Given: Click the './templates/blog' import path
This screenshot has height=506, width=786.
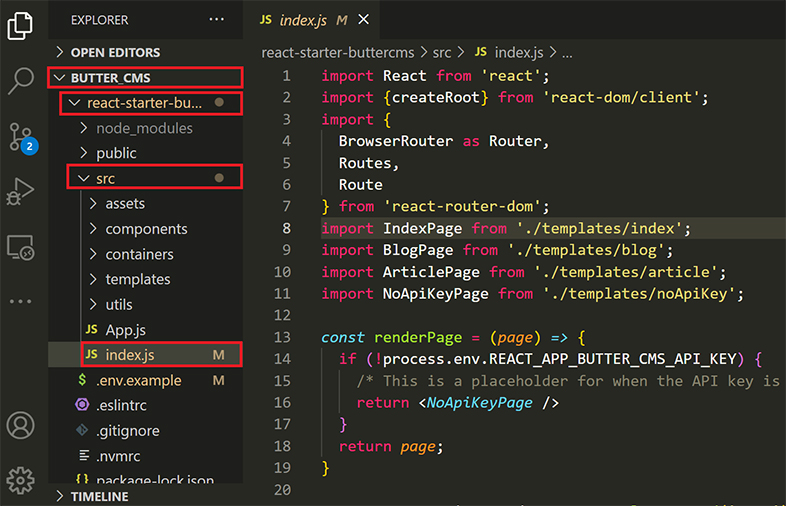Looking at the screenshot, I should [x=586, y=250].
